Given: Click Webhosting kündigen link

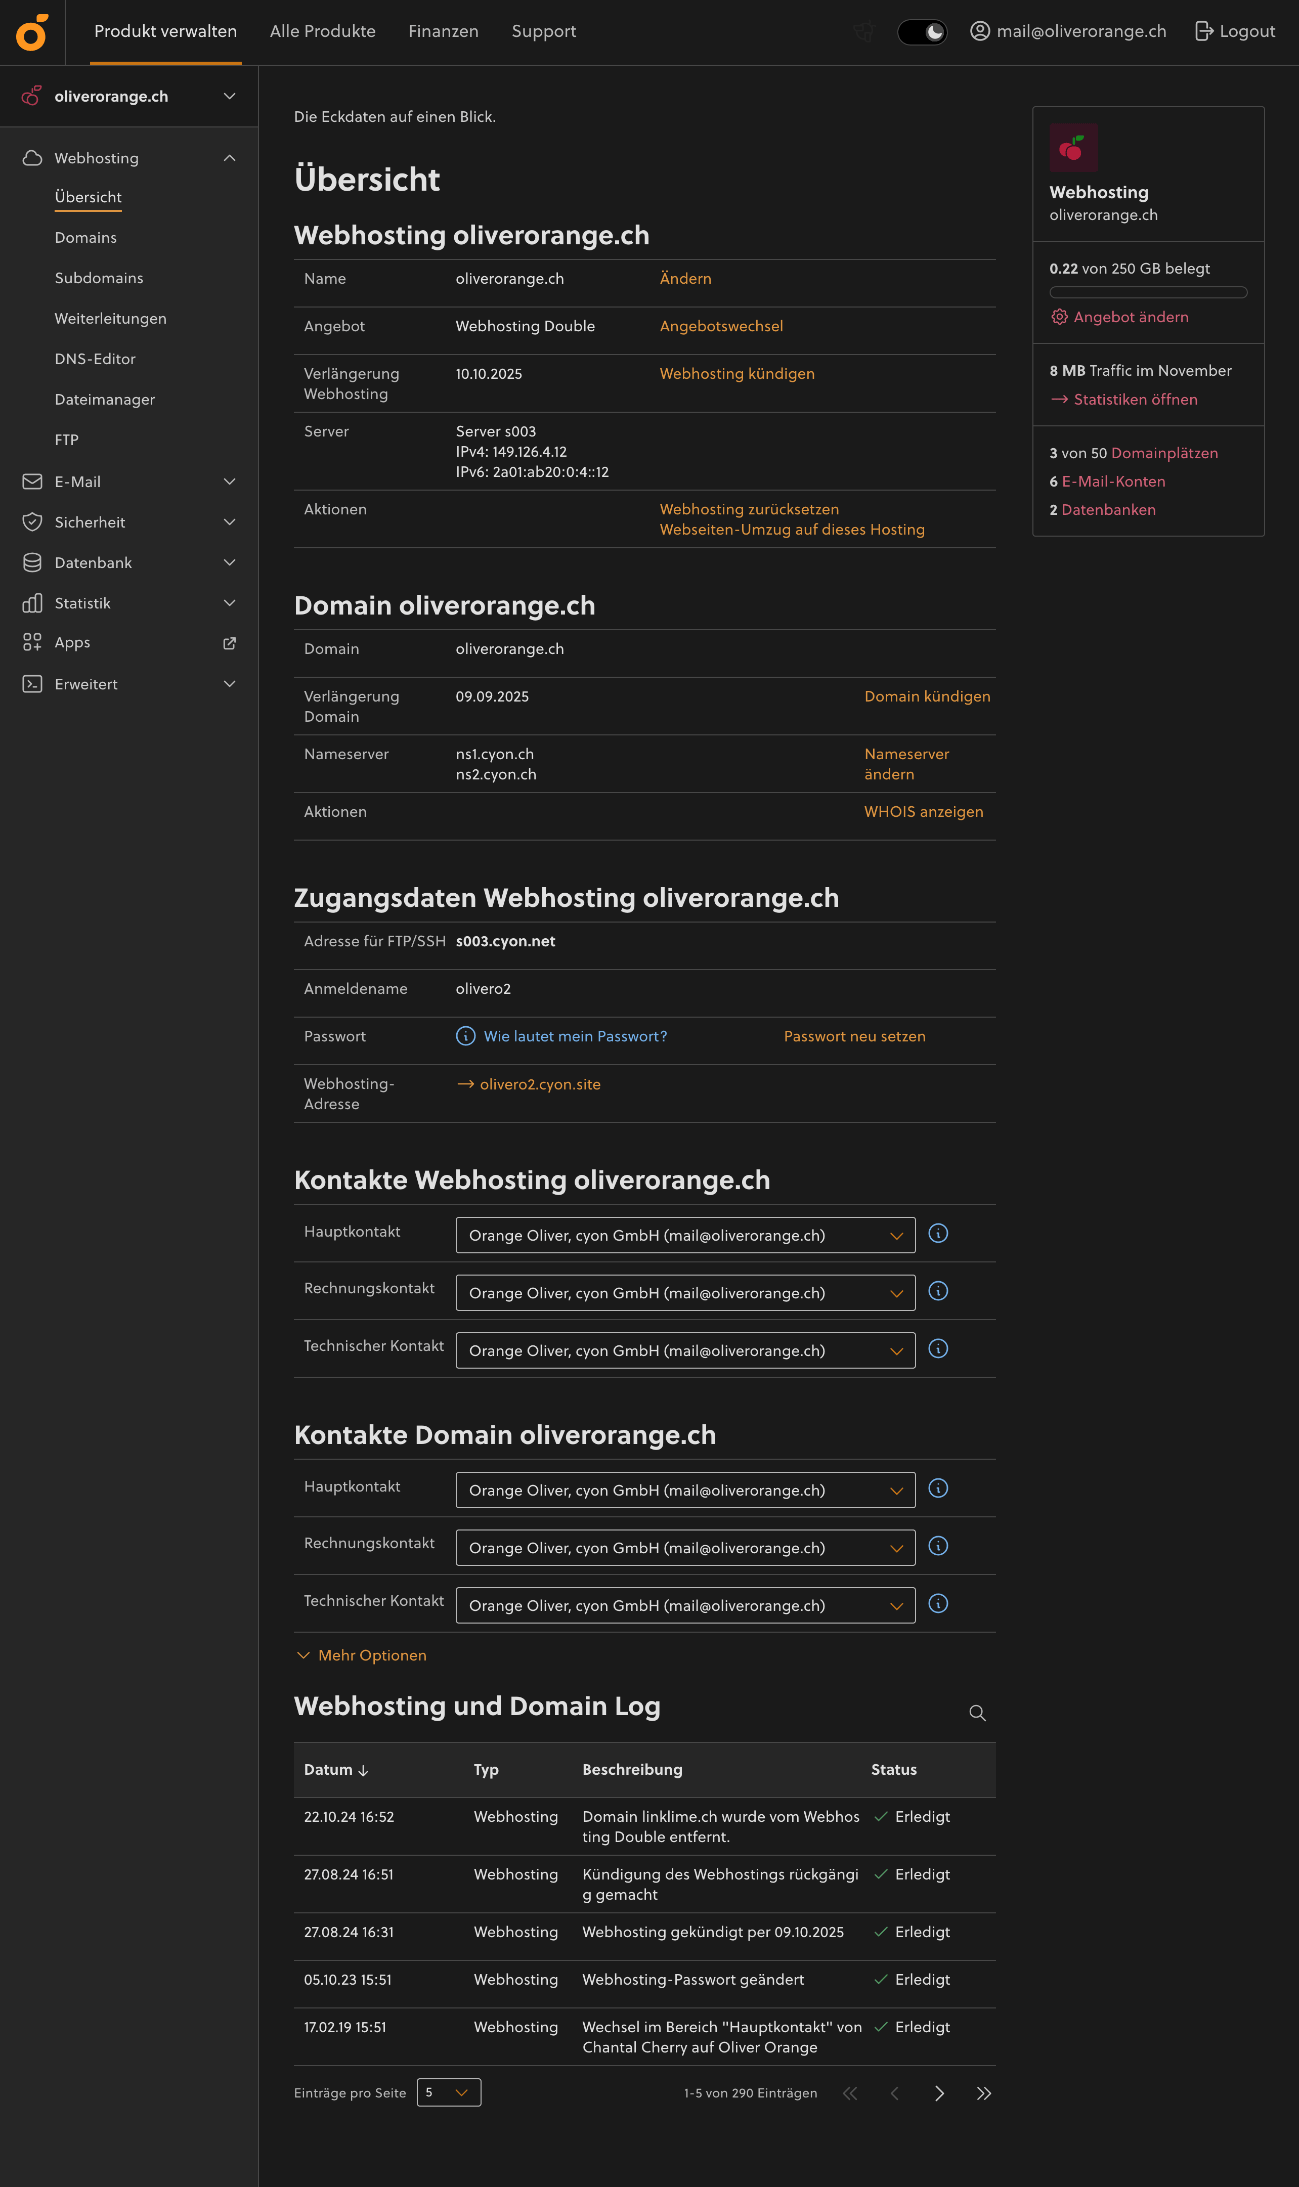Looking at the screenshot, I should (737, 374).
